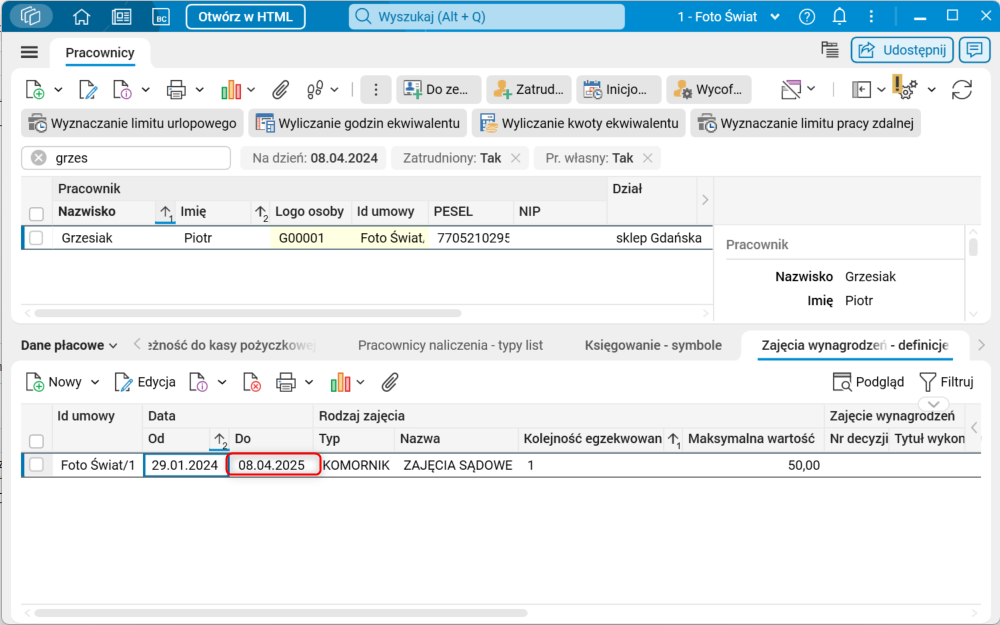The width and height of the screenshot is (1000, 625).
Task: Click the lower toolbar paperclip icon
Action: [x=390, y=383]
